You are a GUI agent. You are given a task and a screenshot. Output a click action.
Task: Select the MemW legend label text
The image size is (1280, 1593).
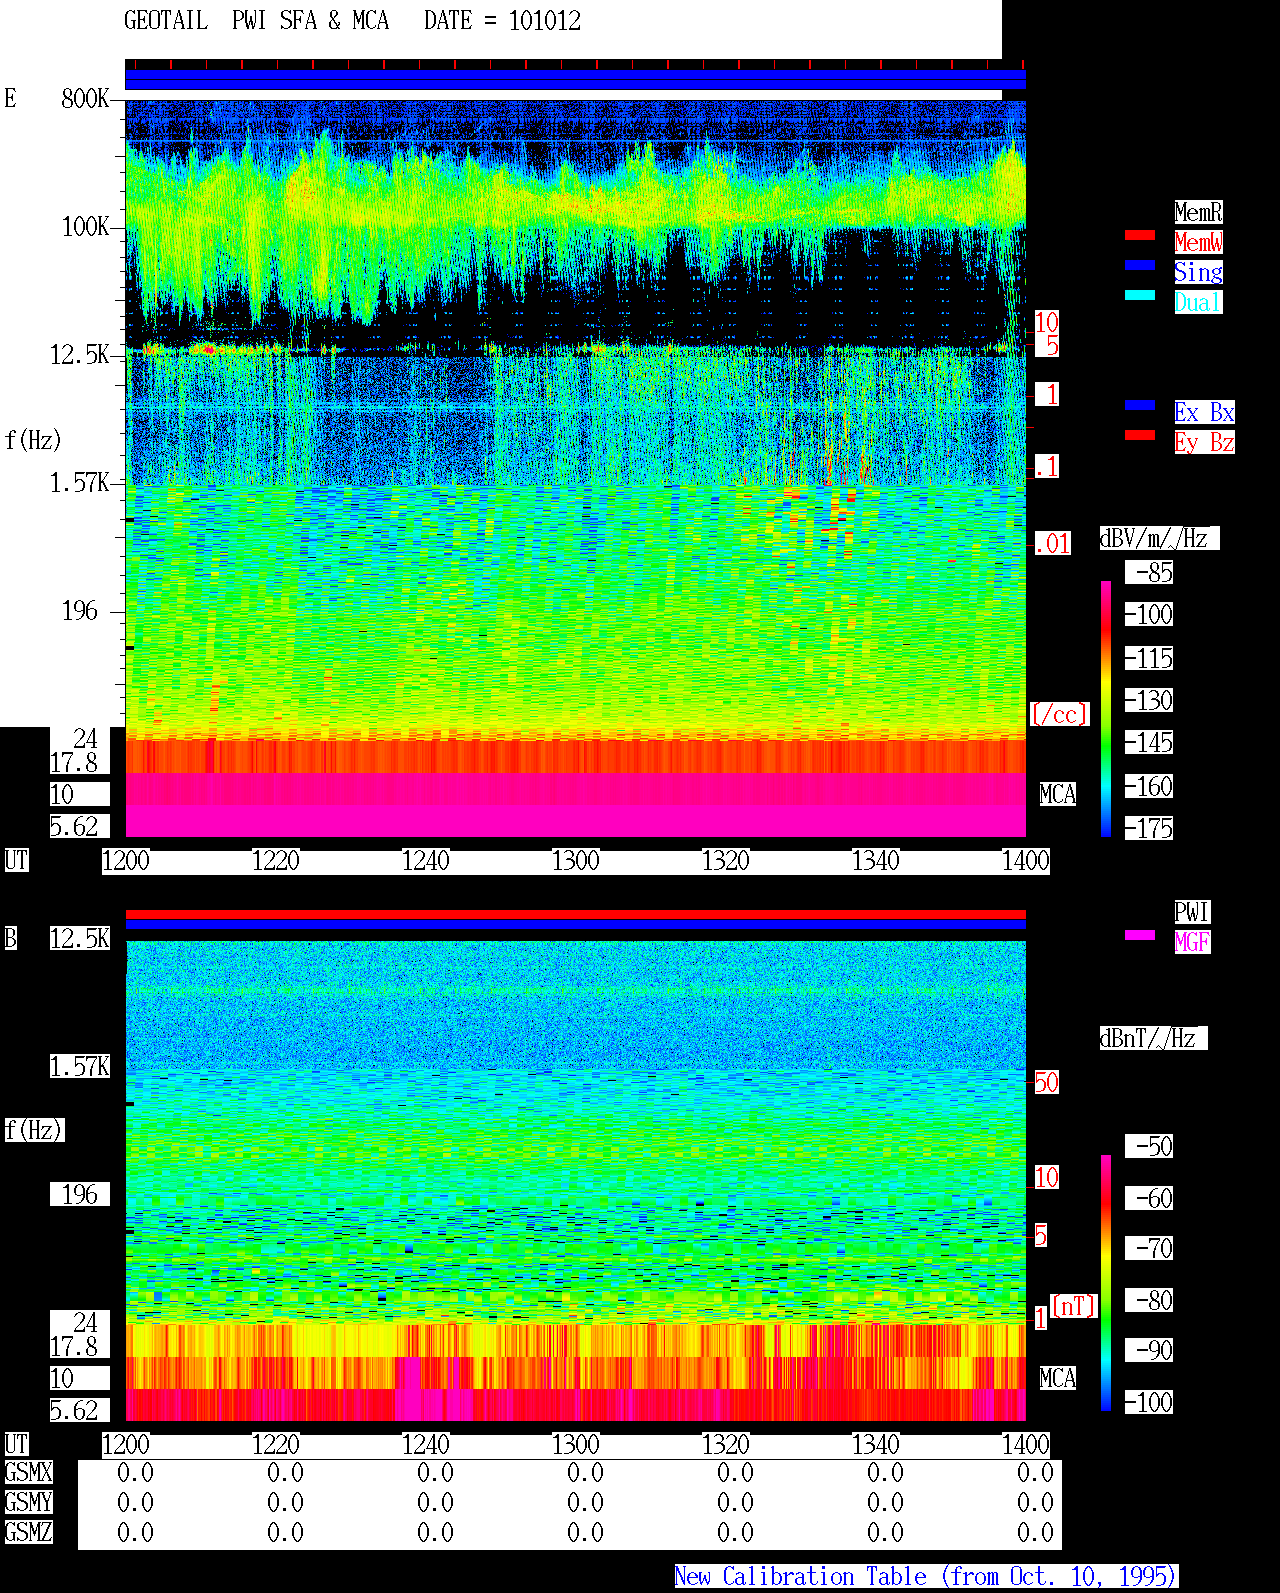(1198, 242)
